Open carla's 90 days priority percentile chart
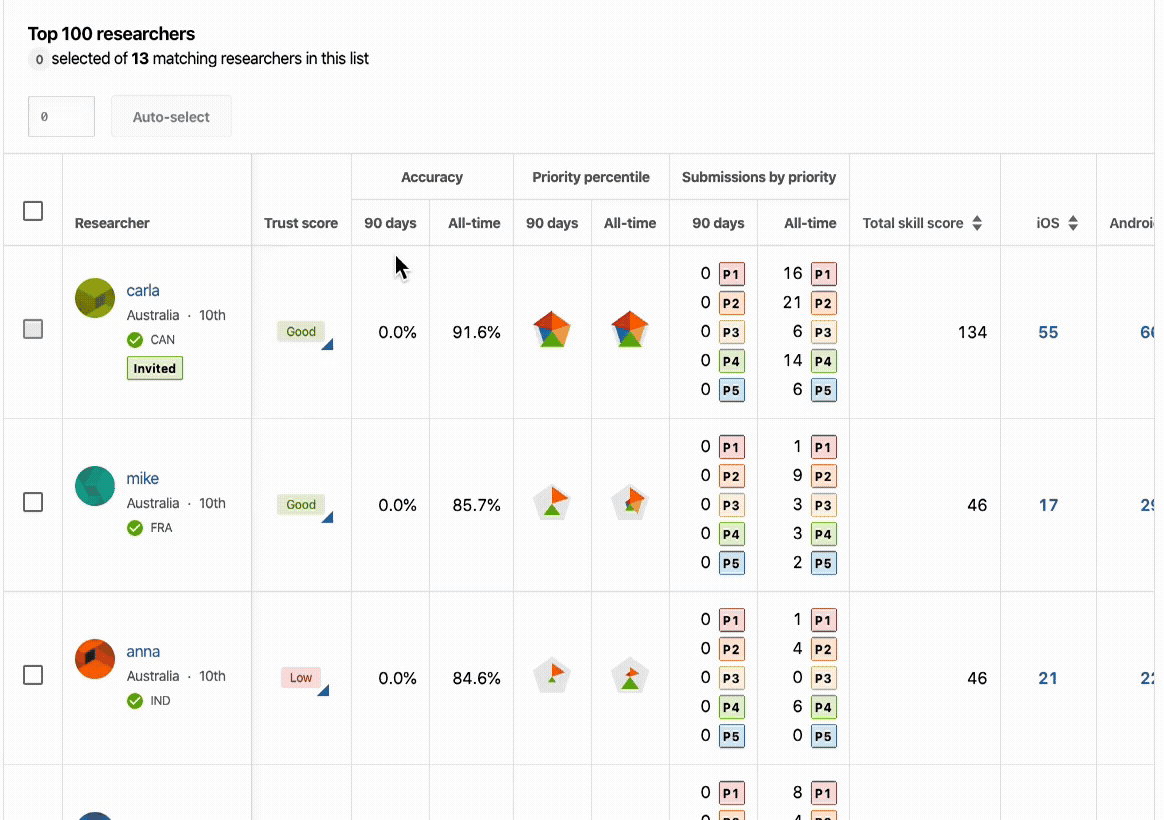Image resolution: width=1164 pixels, height=820 pixels. (552, 330)
